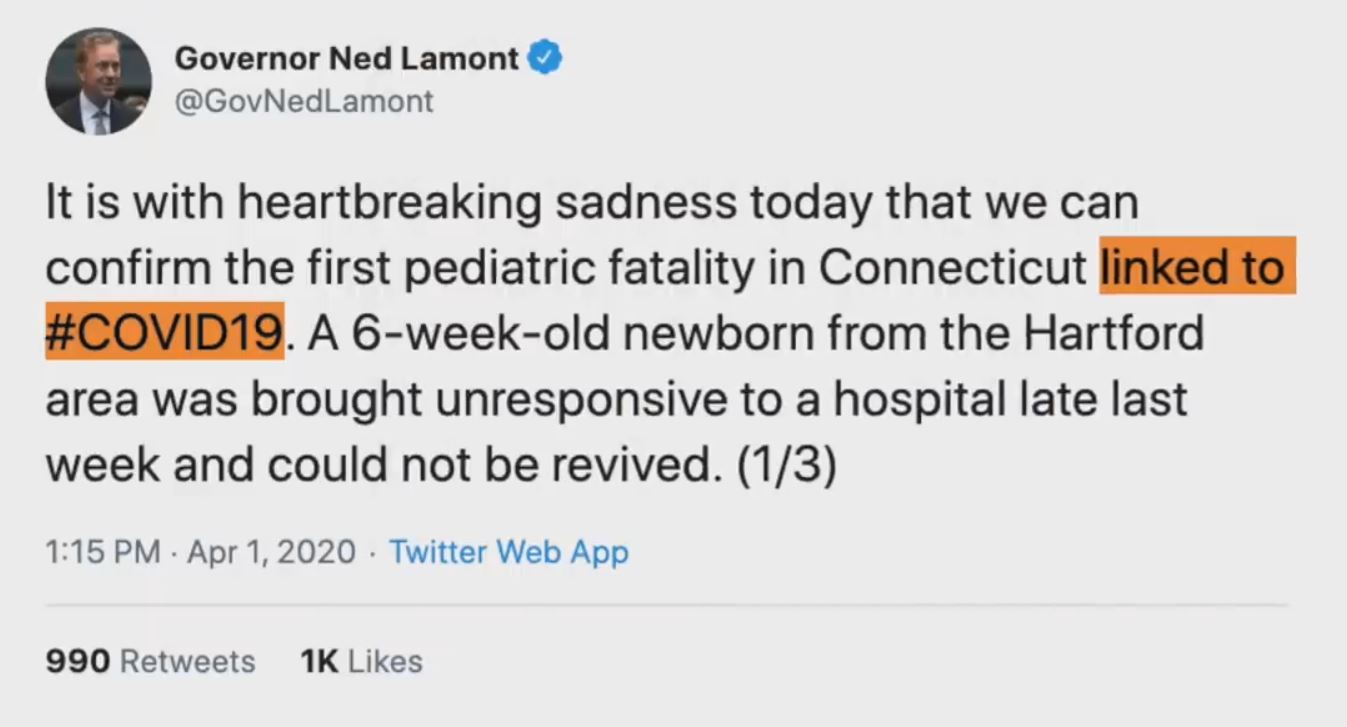Viewport: 1347px width, 727px height.
Task: View the 1K Likes list
Action: pos(361,661)
